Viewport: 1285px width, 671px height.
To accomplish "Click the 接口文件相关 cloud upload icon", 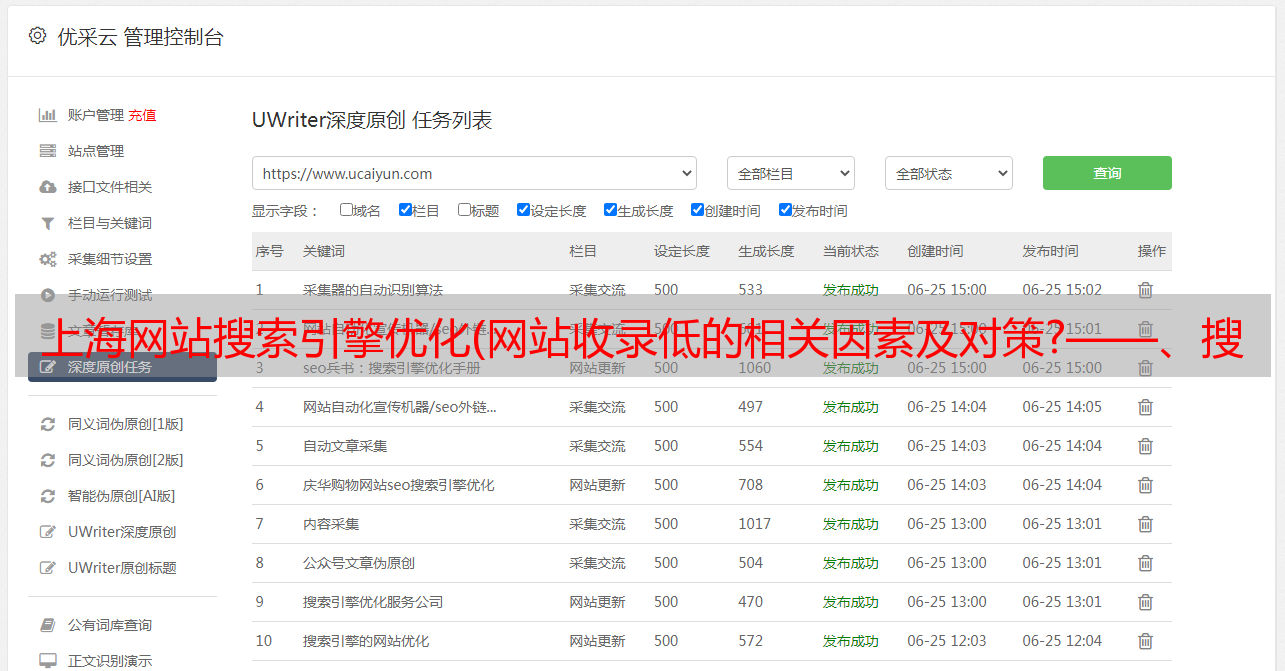I will point(47,187).
